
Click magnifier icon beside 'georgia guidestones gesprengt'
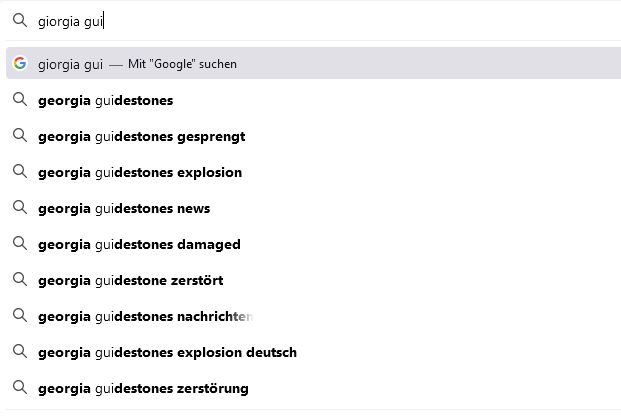(x=19, y=136)
